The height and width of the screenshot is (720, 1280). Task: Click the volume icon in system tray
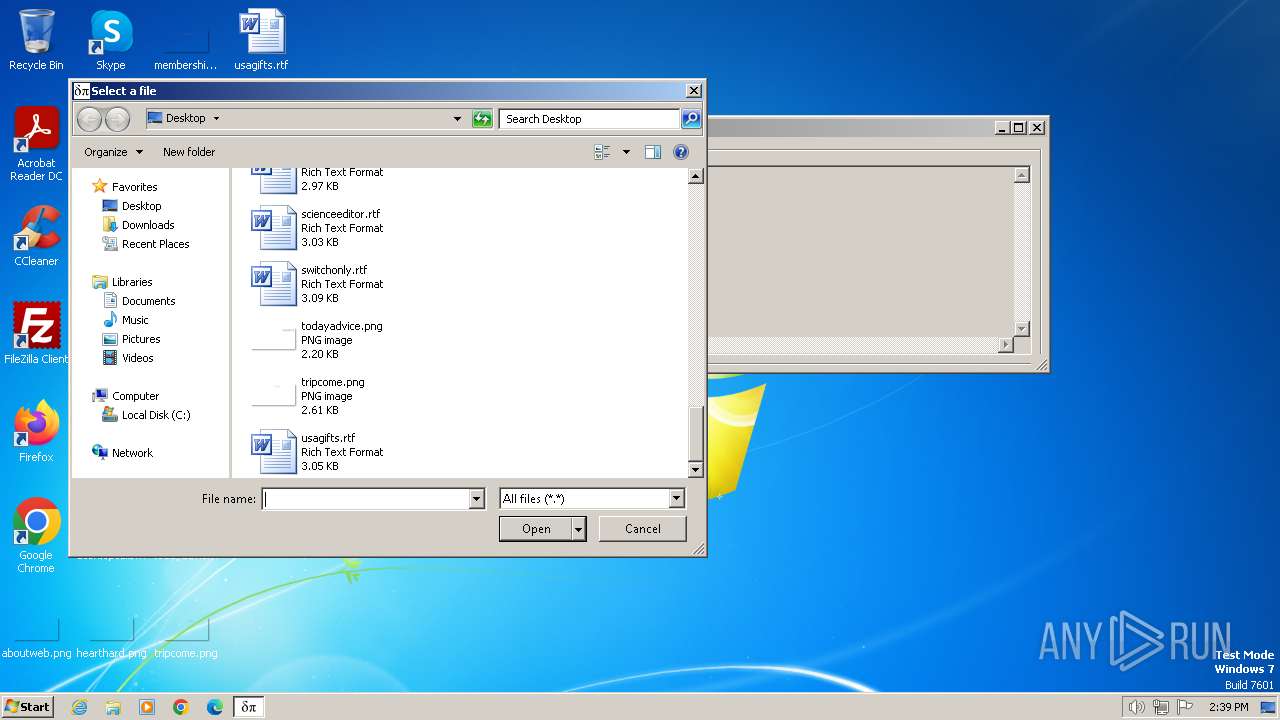click(x=1136, y=707)
